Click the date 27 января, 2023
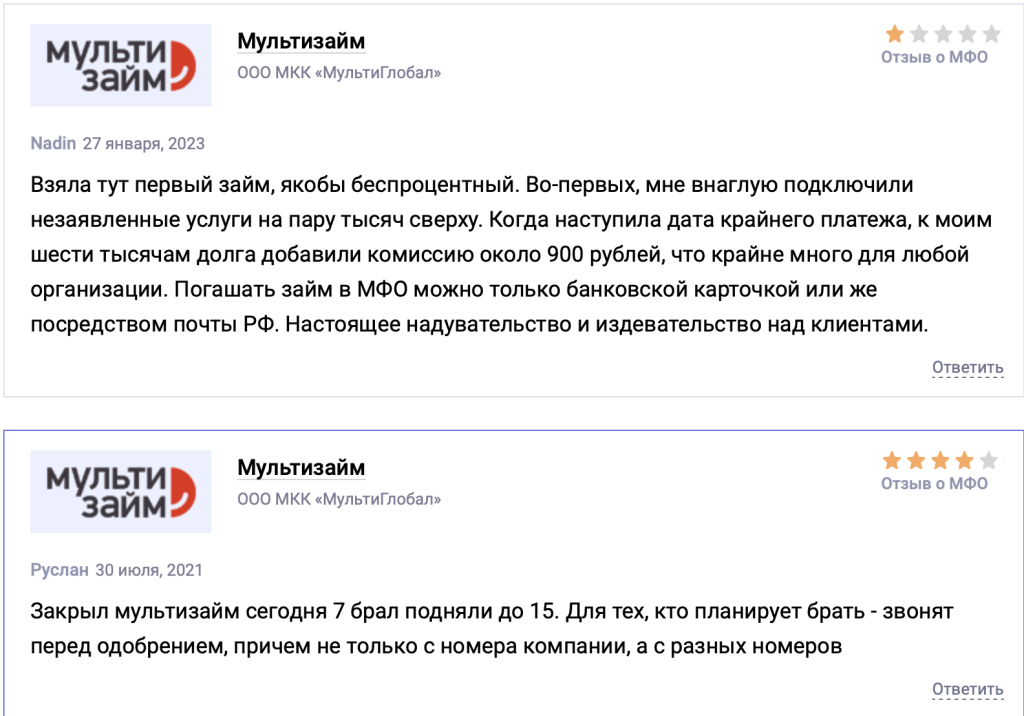 point(143,144)
